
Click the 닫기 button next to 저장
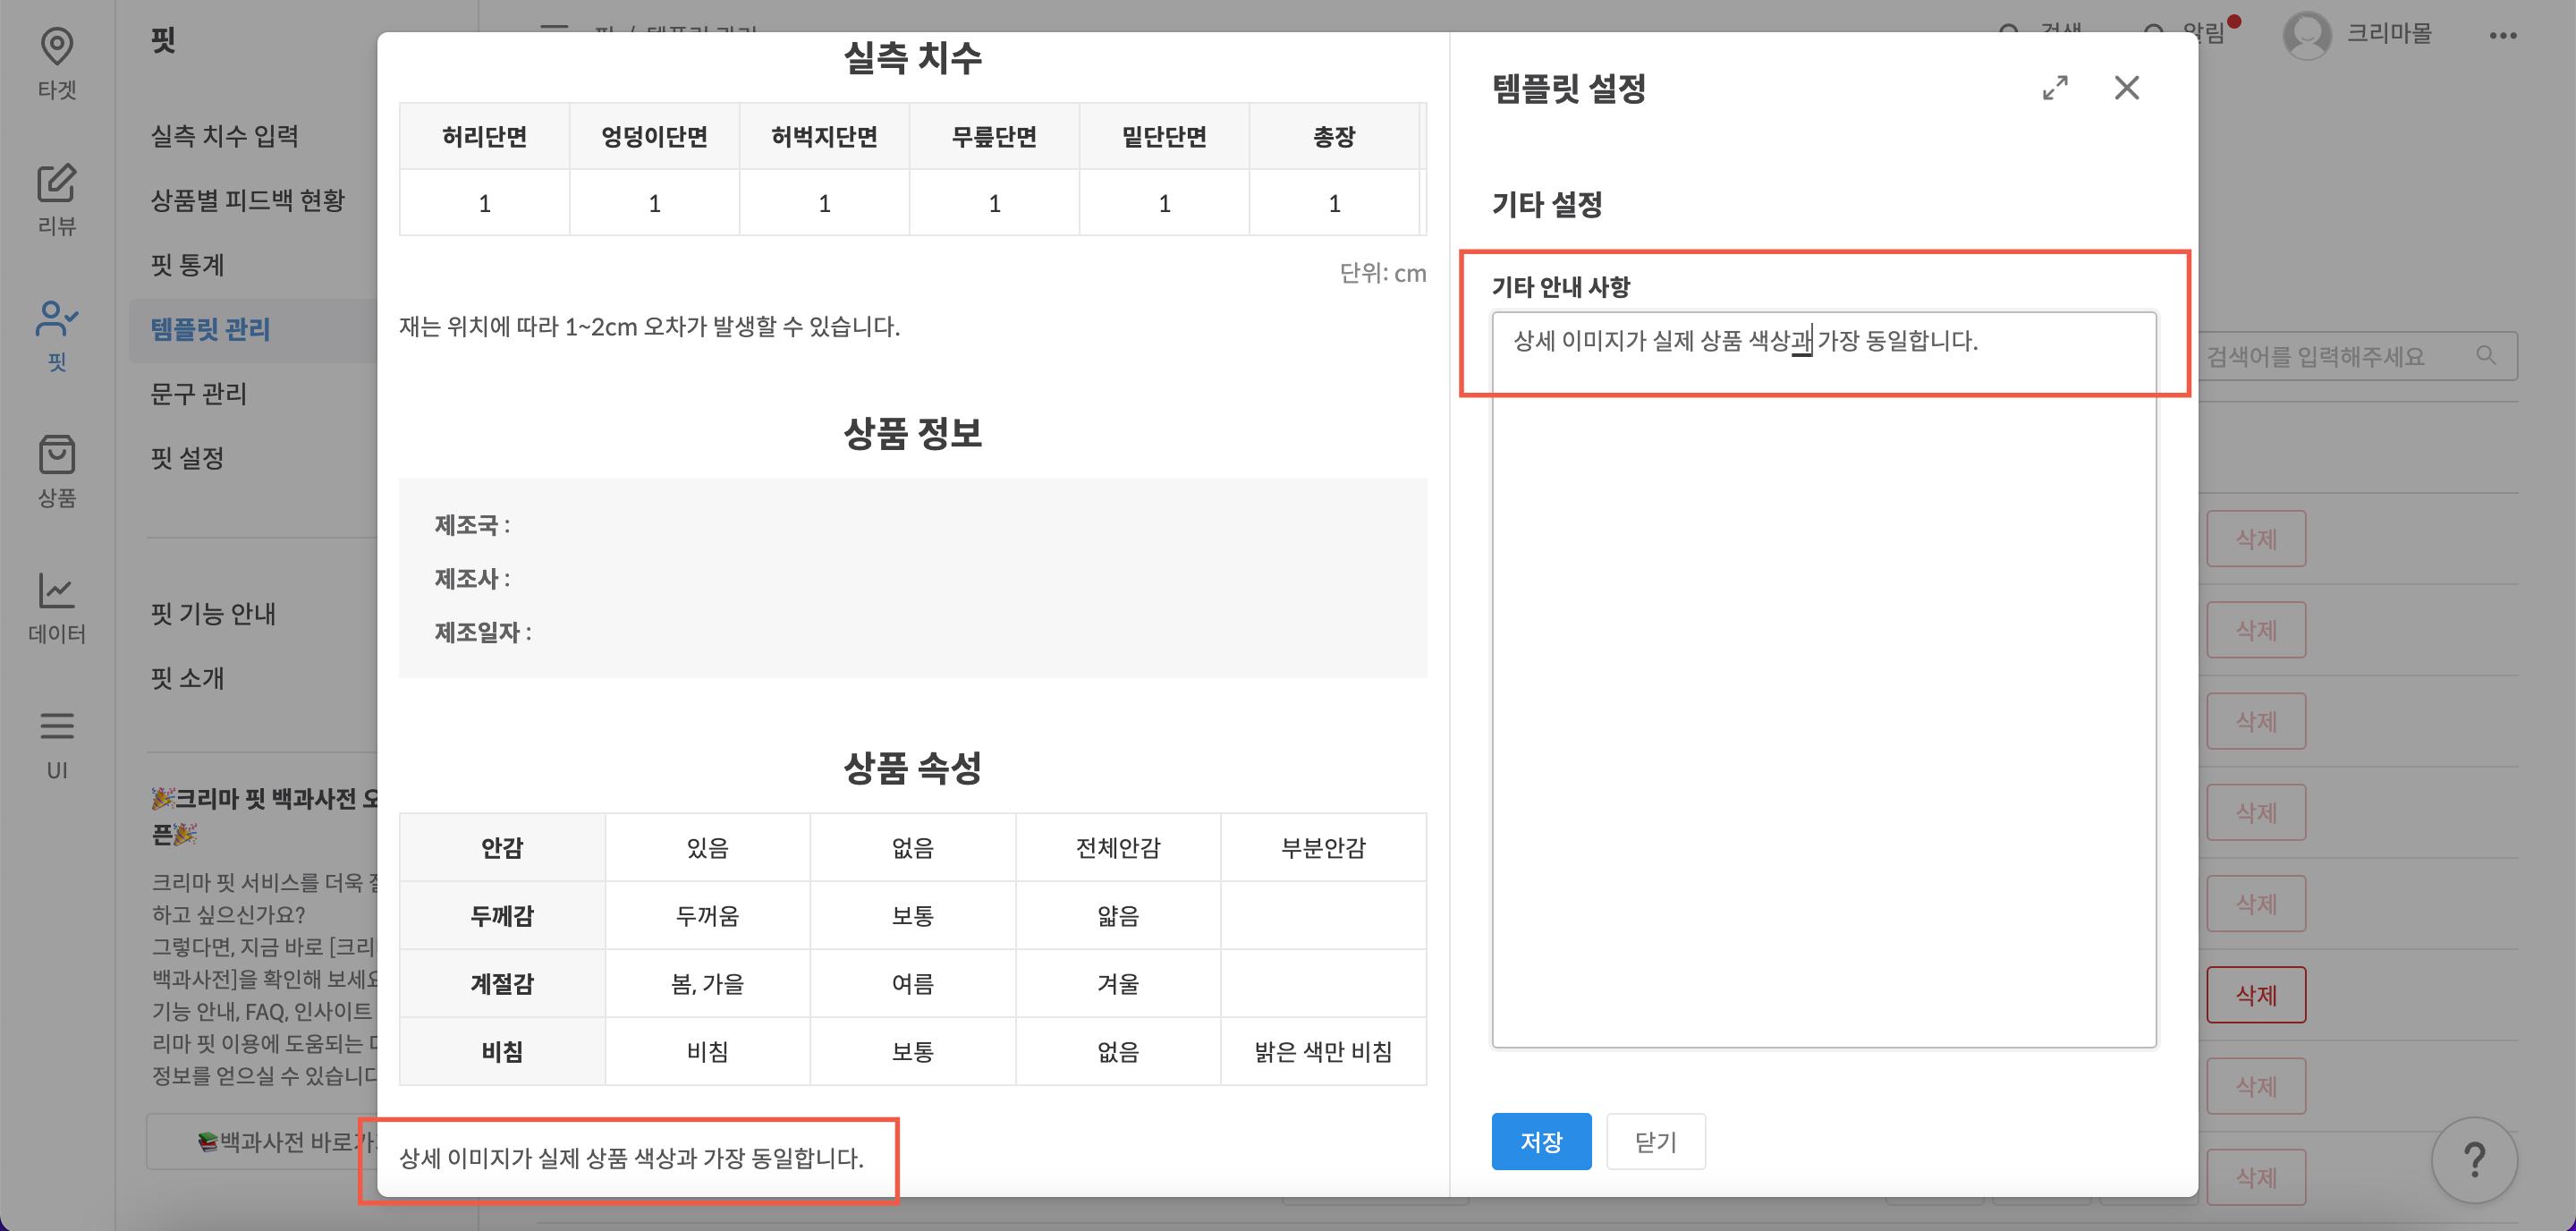click(1656, 1141)
